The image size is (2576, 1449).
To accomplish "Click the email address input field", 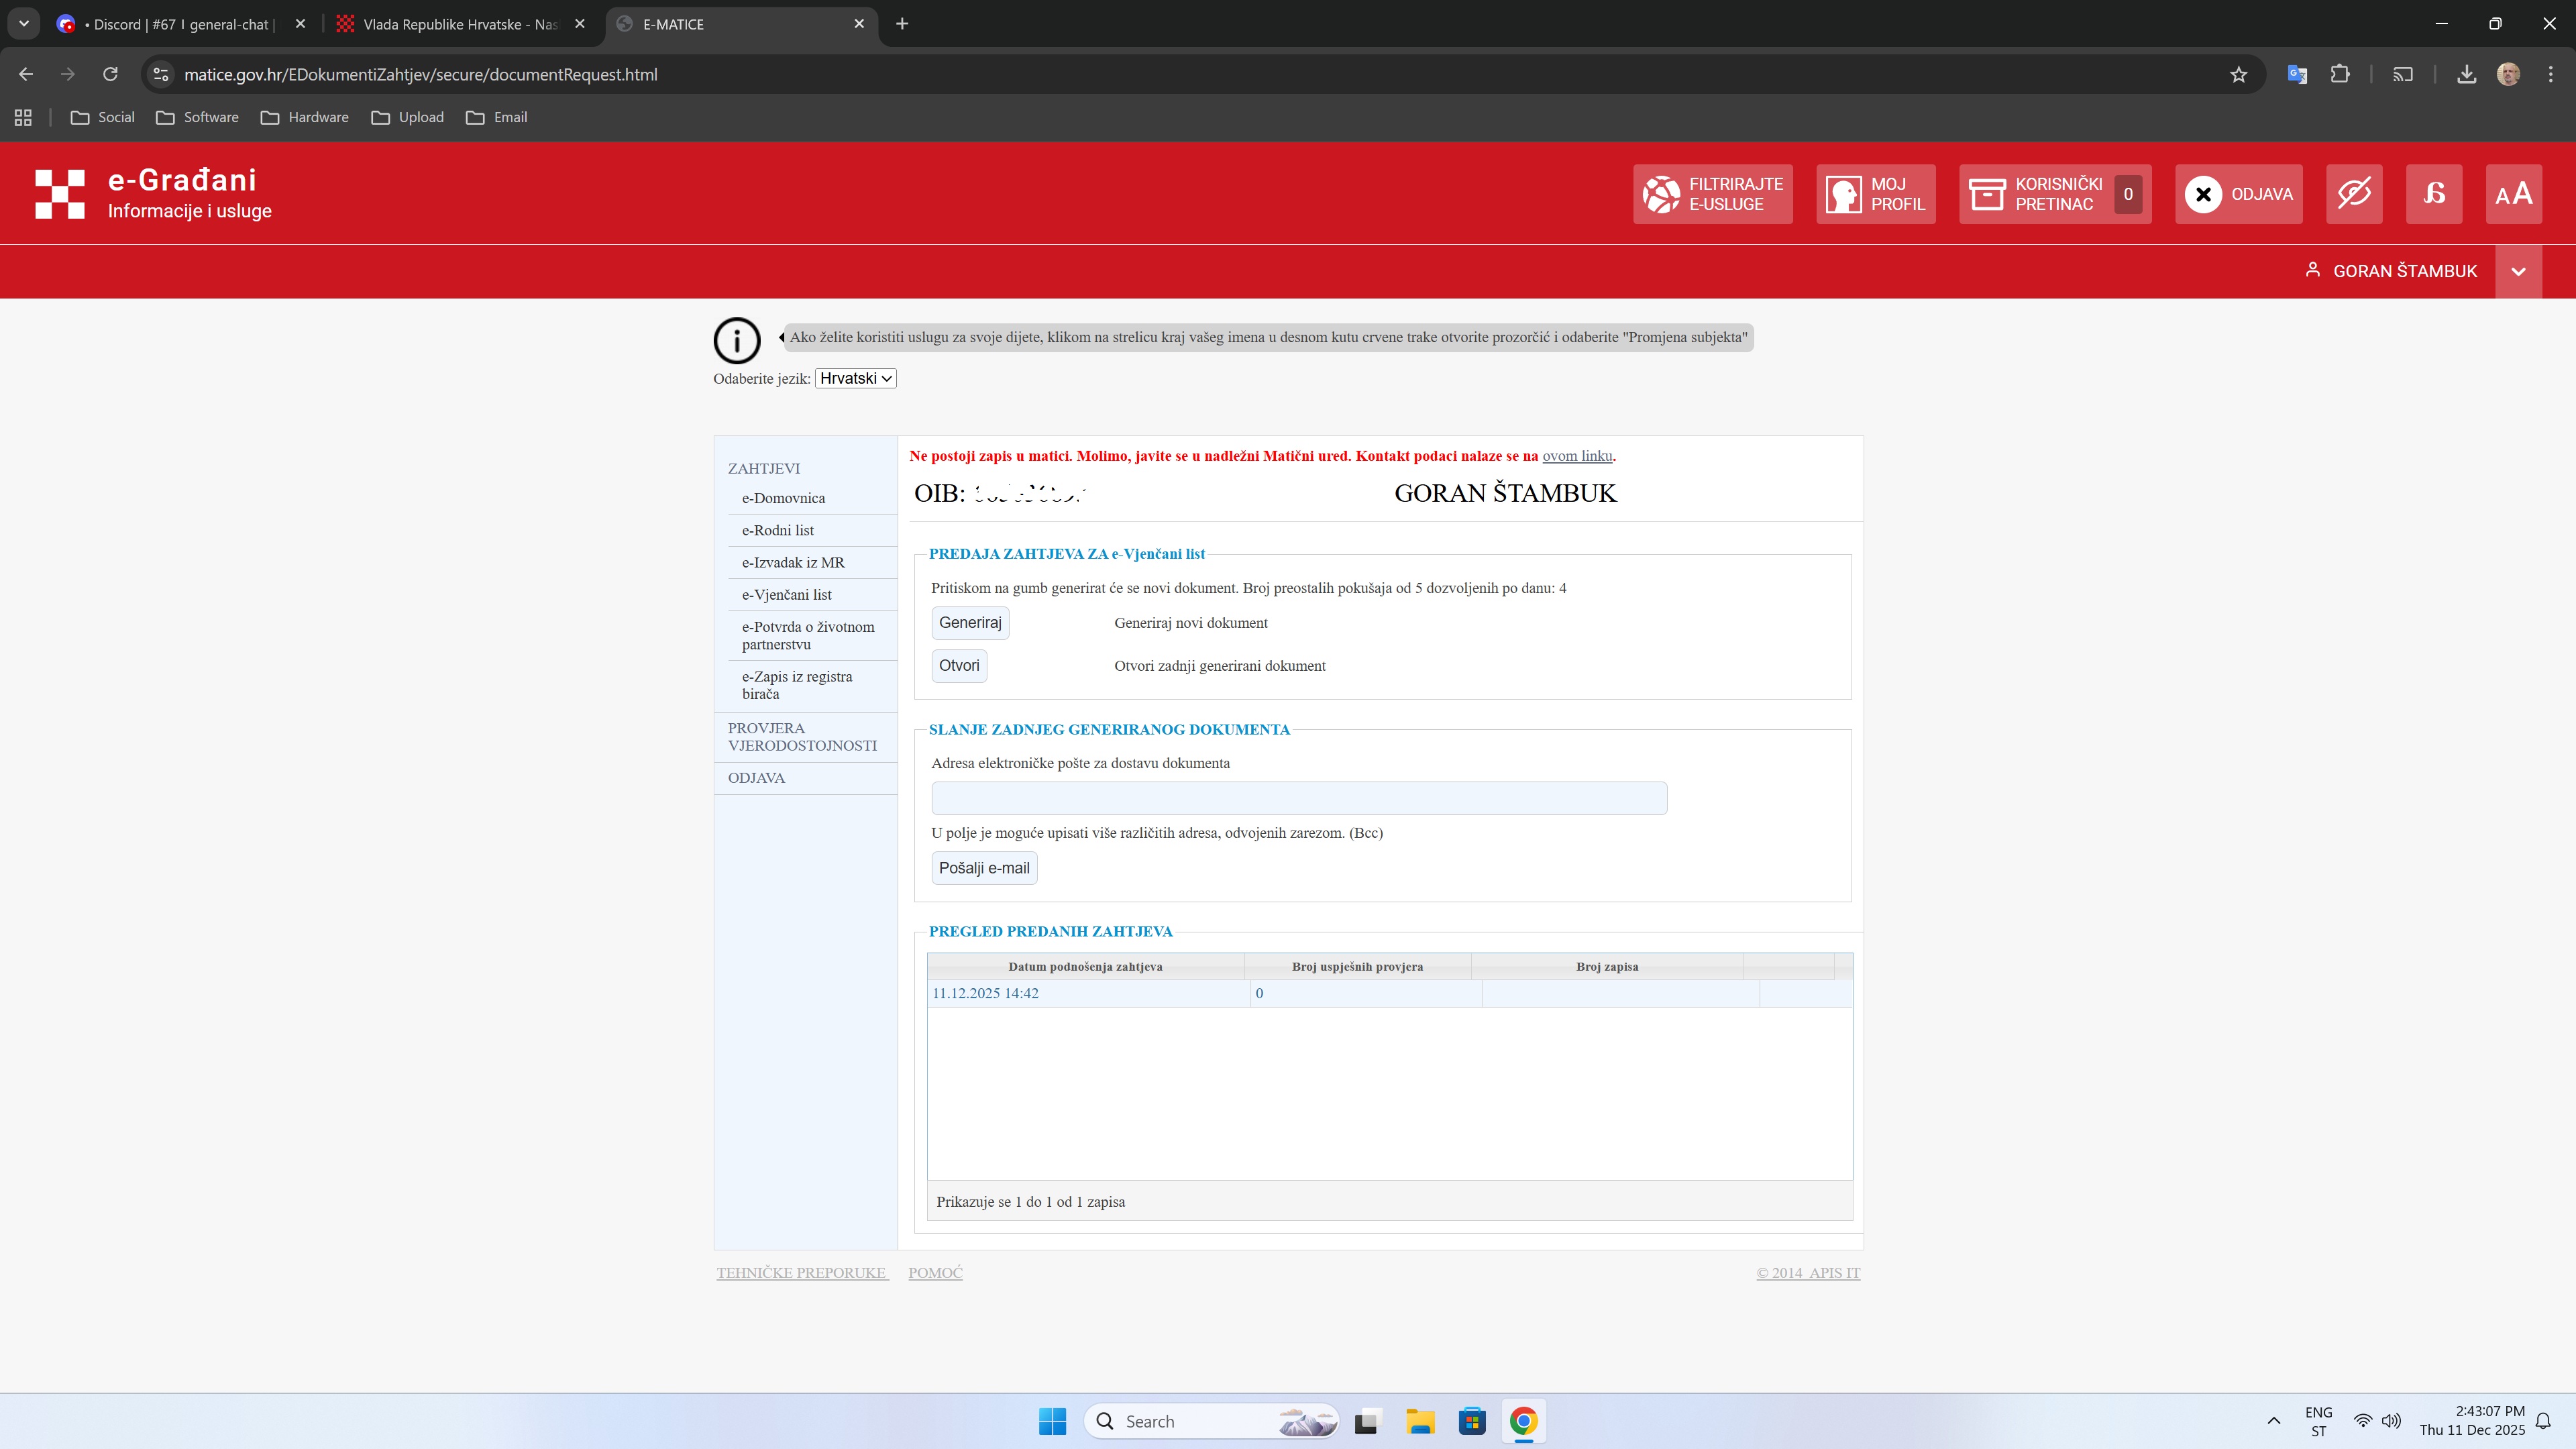I will (1298, 798).
